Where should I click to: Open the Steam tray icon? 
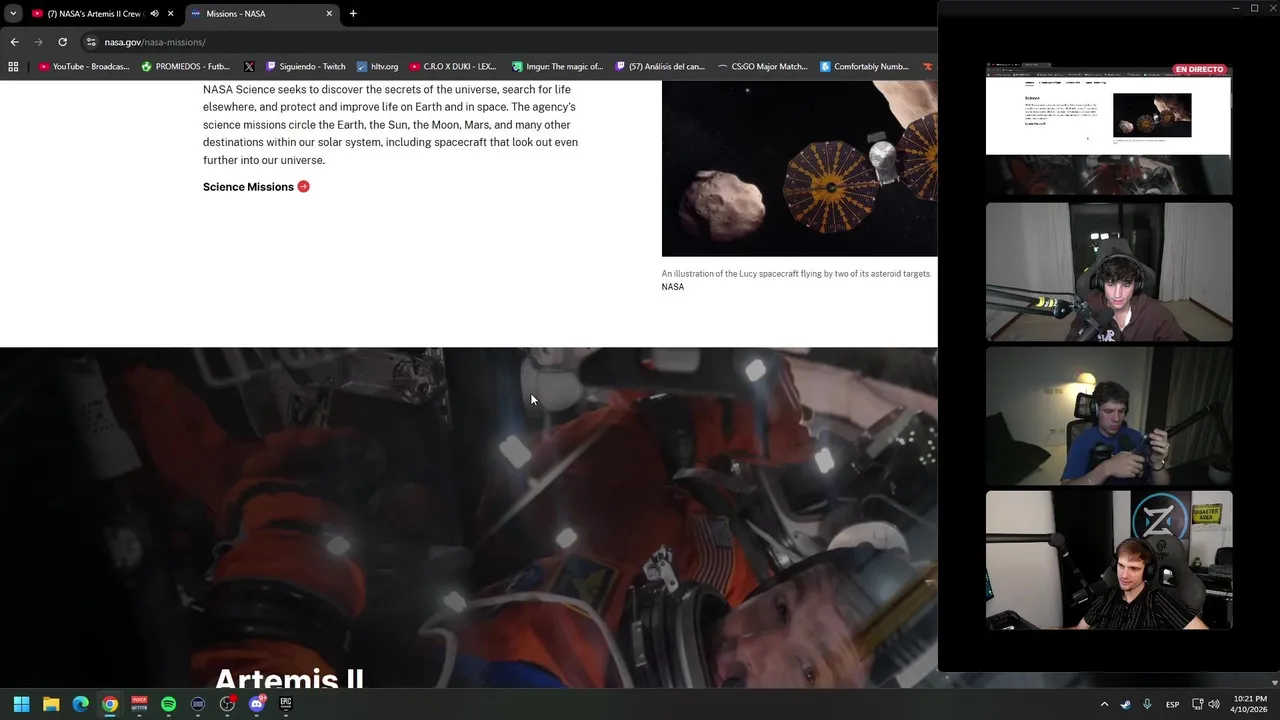tap(1126, 704)
